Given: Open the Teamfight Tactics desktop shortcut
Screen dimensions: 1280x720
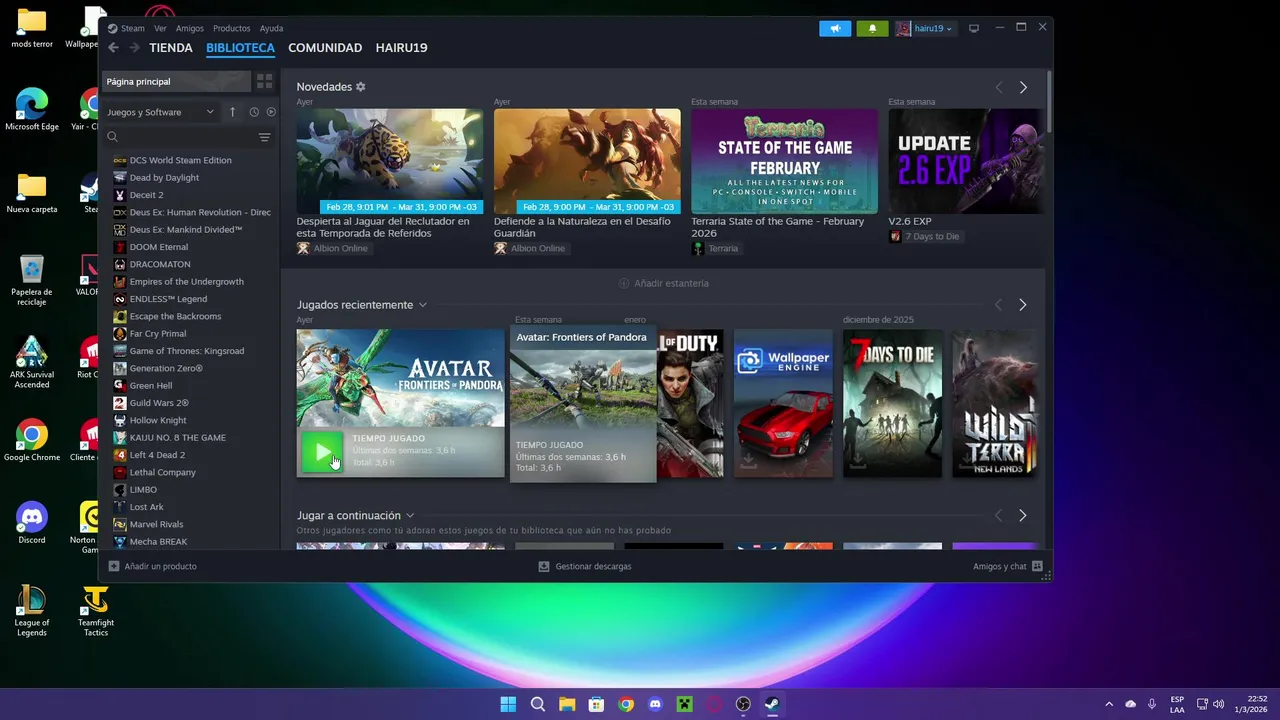Looking at the screenshot, I should (95, 611).
